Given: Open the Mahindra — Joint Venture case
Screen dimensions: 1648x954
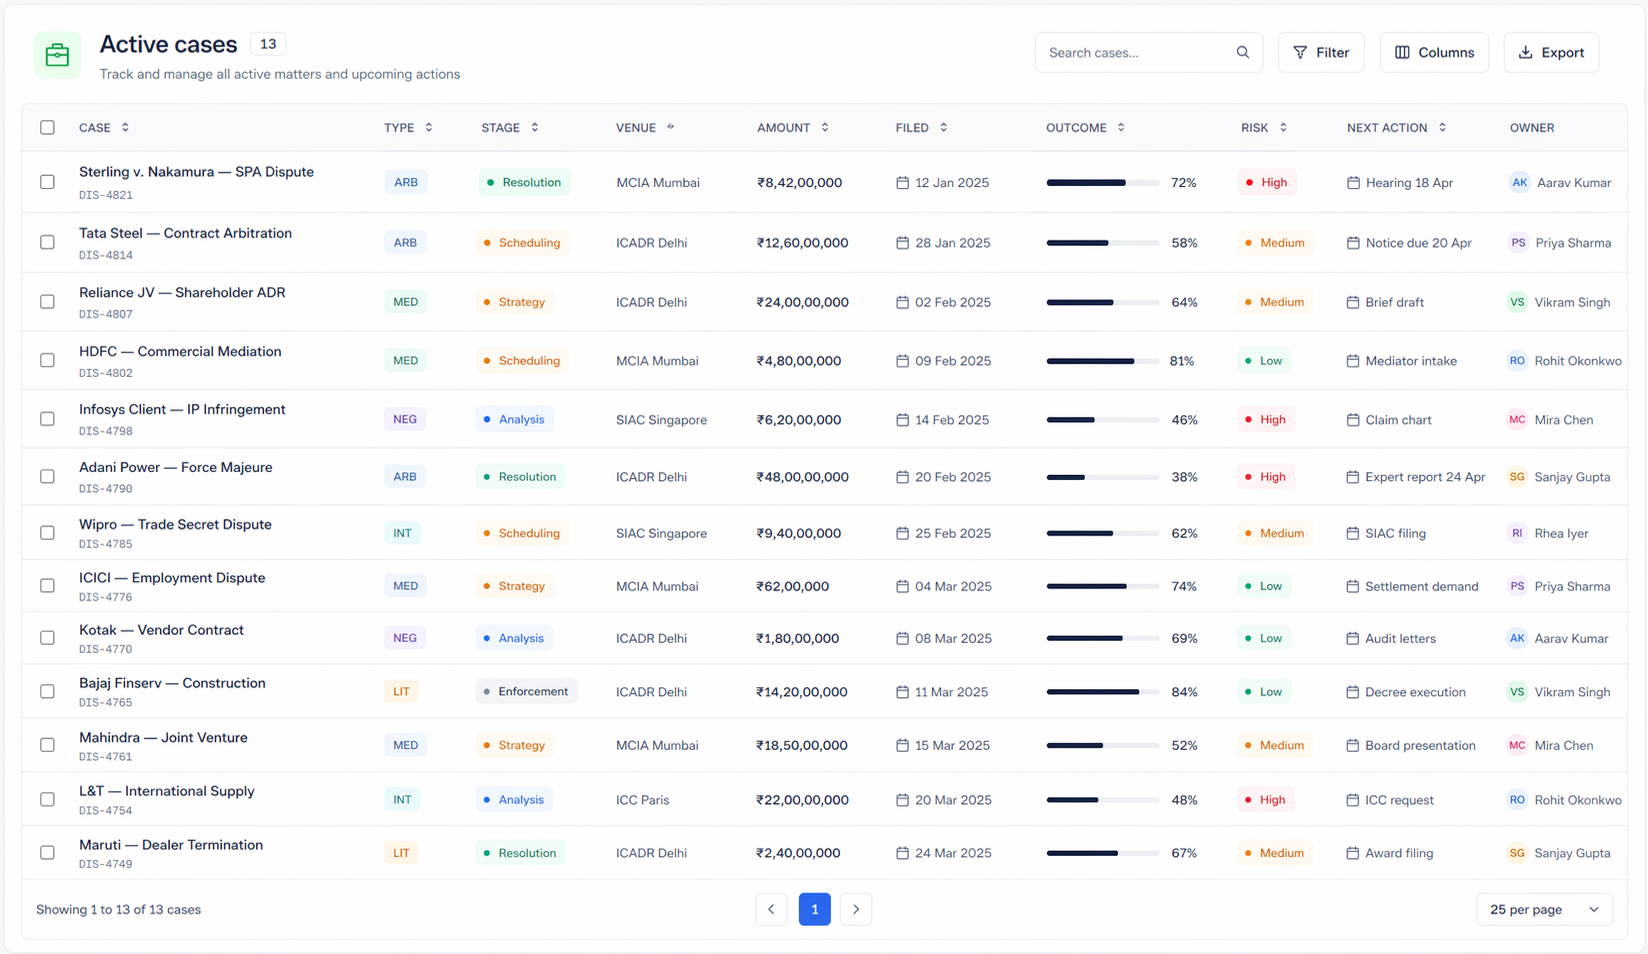Looking at the screenshot, I should (x=163, y=737).
